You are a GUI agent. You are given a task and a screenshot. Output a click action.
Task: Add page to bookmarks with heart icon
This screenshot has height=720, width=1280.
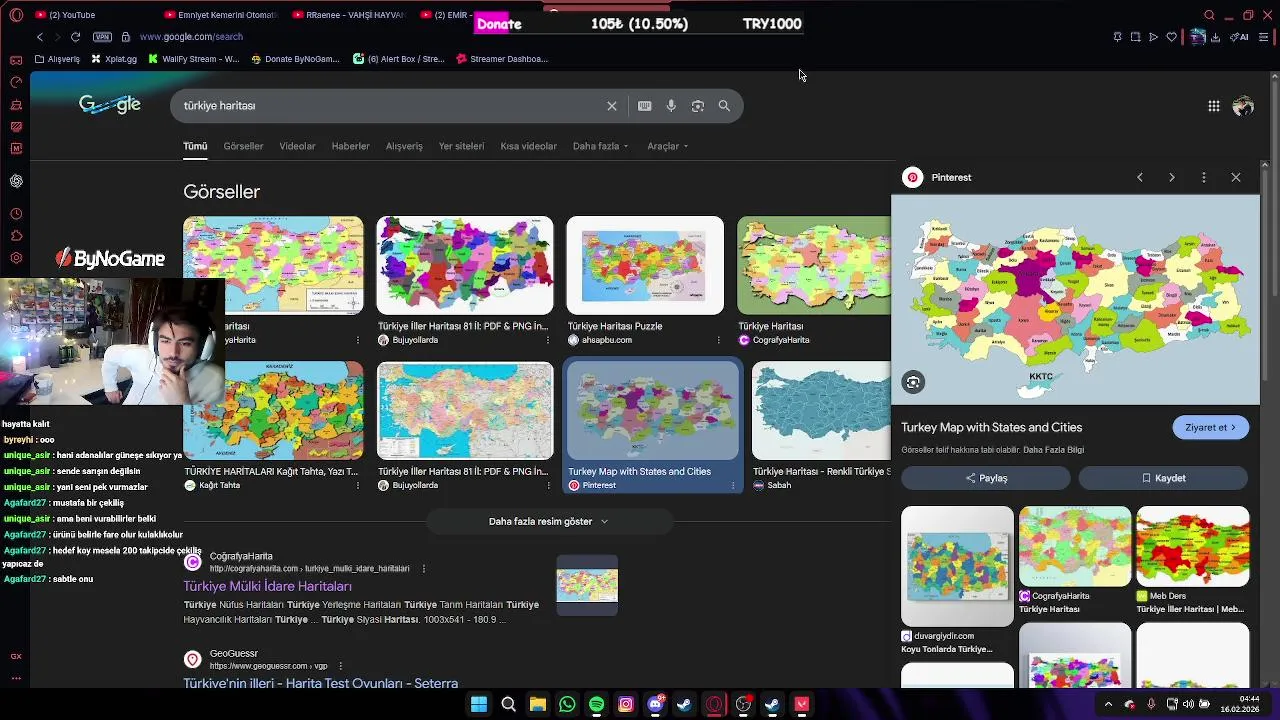click(1172, 37)
